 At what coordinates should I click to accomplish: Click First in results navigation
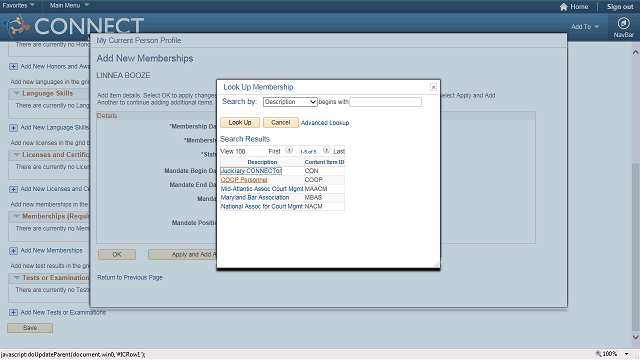274,151
